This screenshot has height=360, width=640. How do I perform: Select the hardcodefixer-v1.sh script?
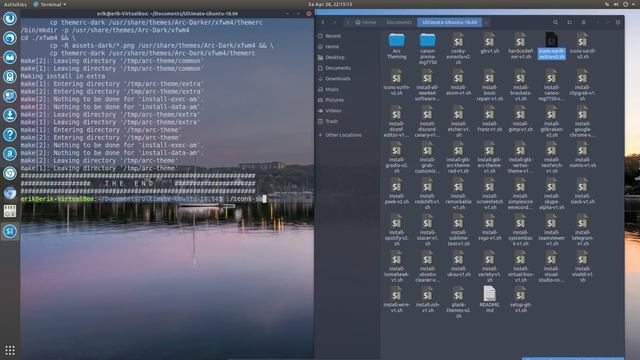520,47
